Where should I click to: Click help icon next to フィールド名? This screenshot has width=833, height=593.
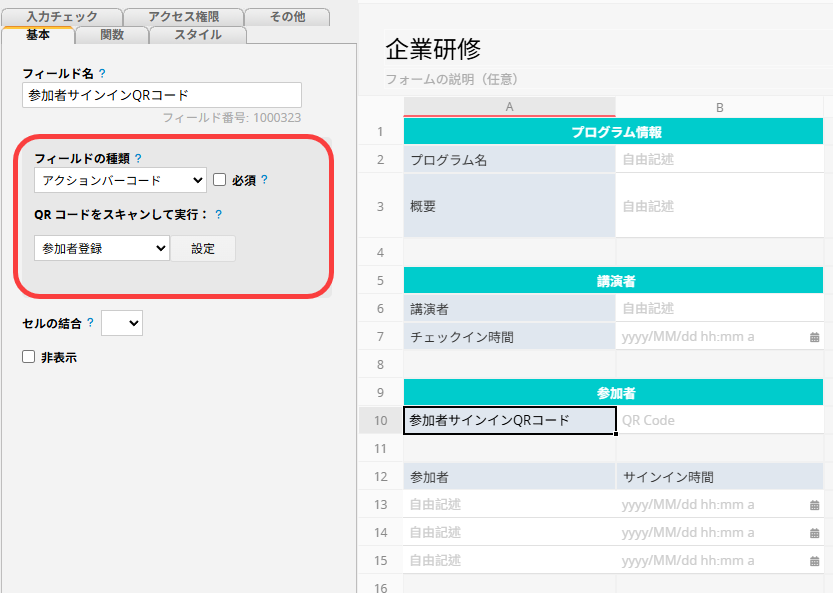pyautogui.click(x=103, y=74)
